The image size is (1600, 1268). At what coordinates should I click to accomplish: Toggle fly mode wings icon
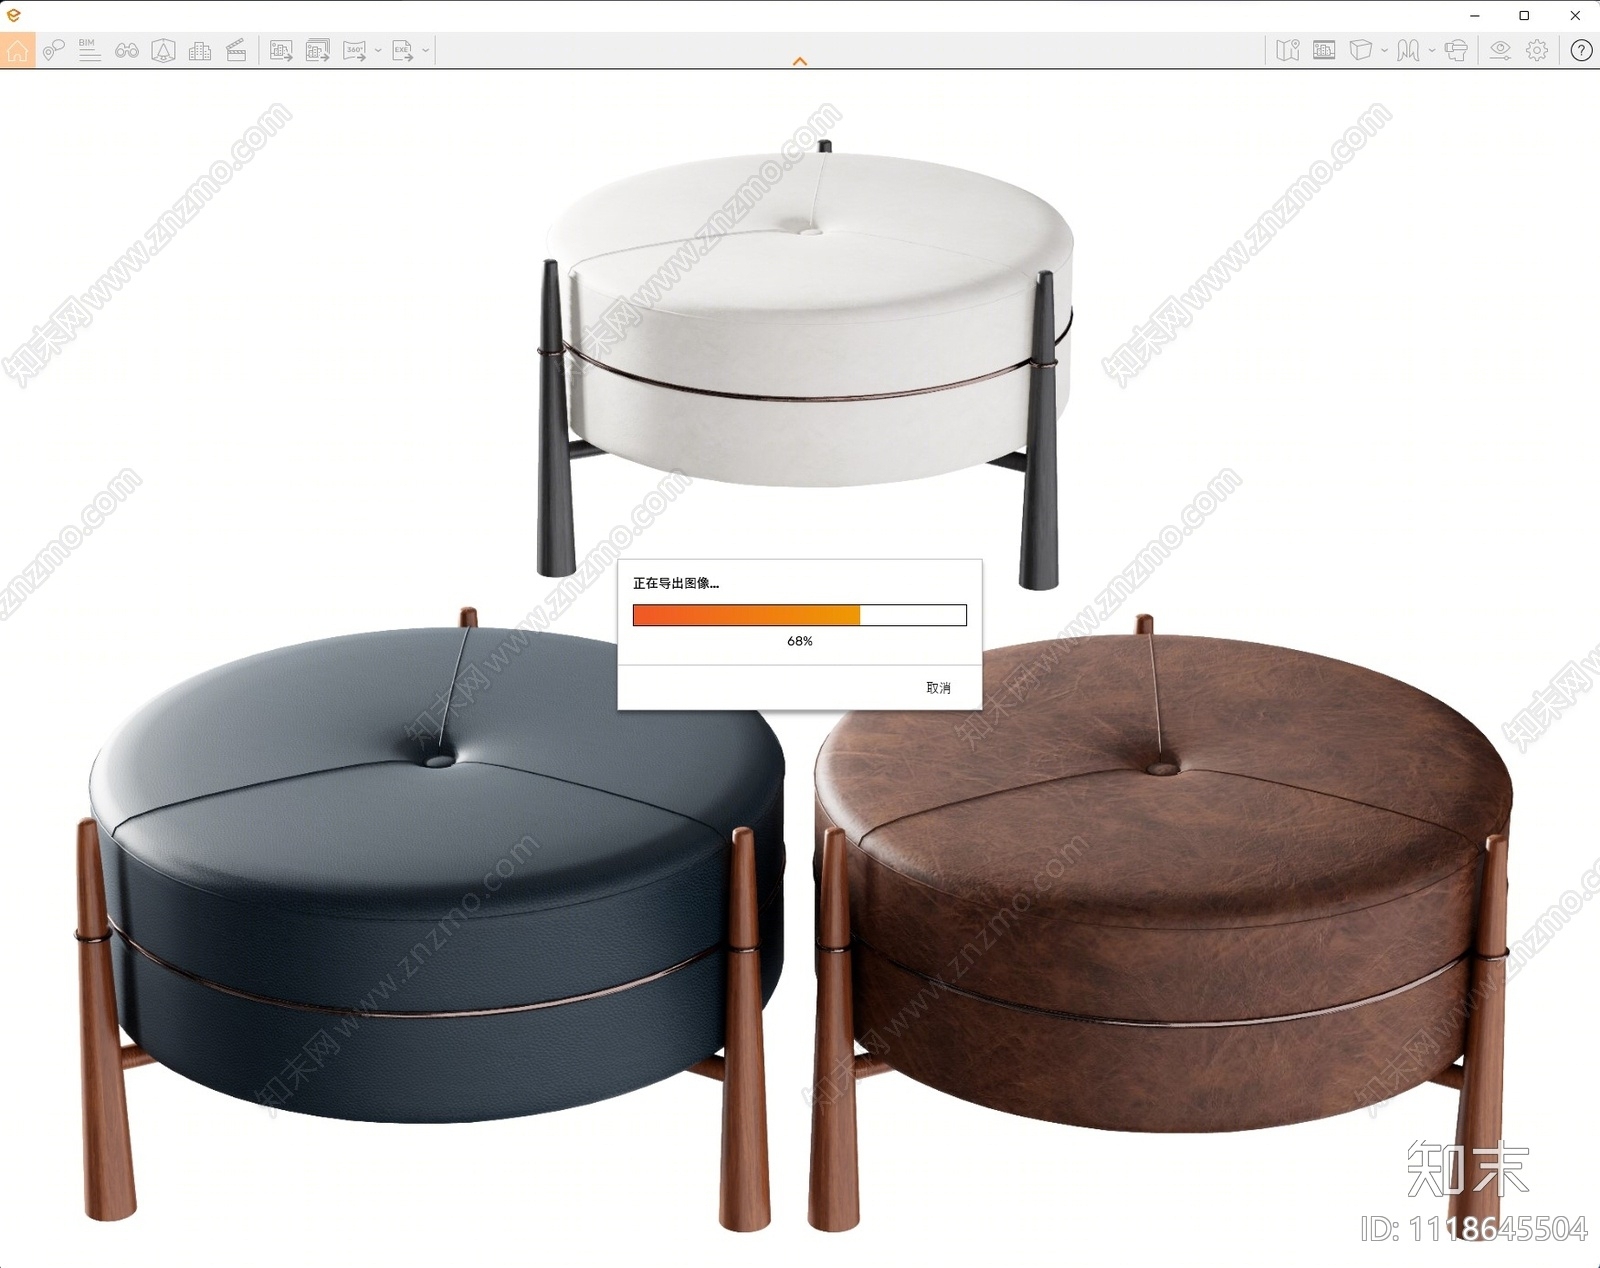click(1408, 50)
